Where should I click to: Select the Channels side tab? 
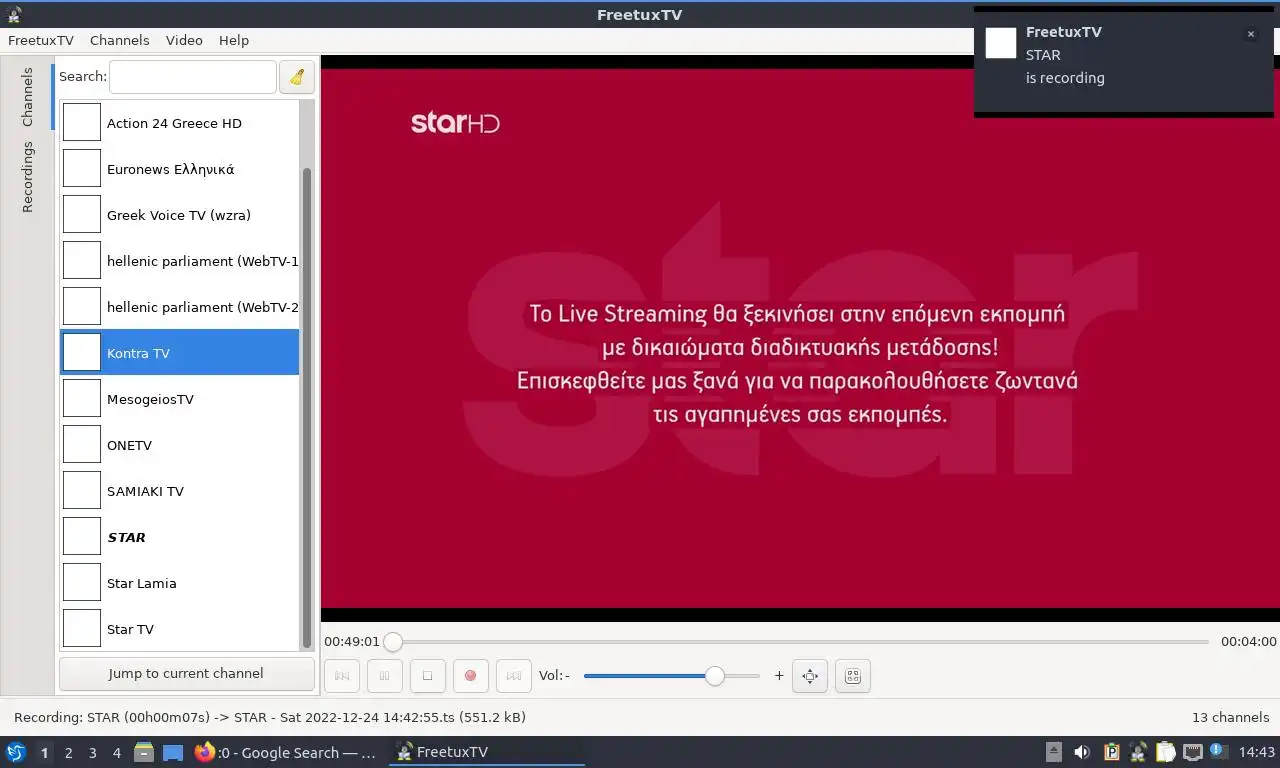tap(27, 97)
